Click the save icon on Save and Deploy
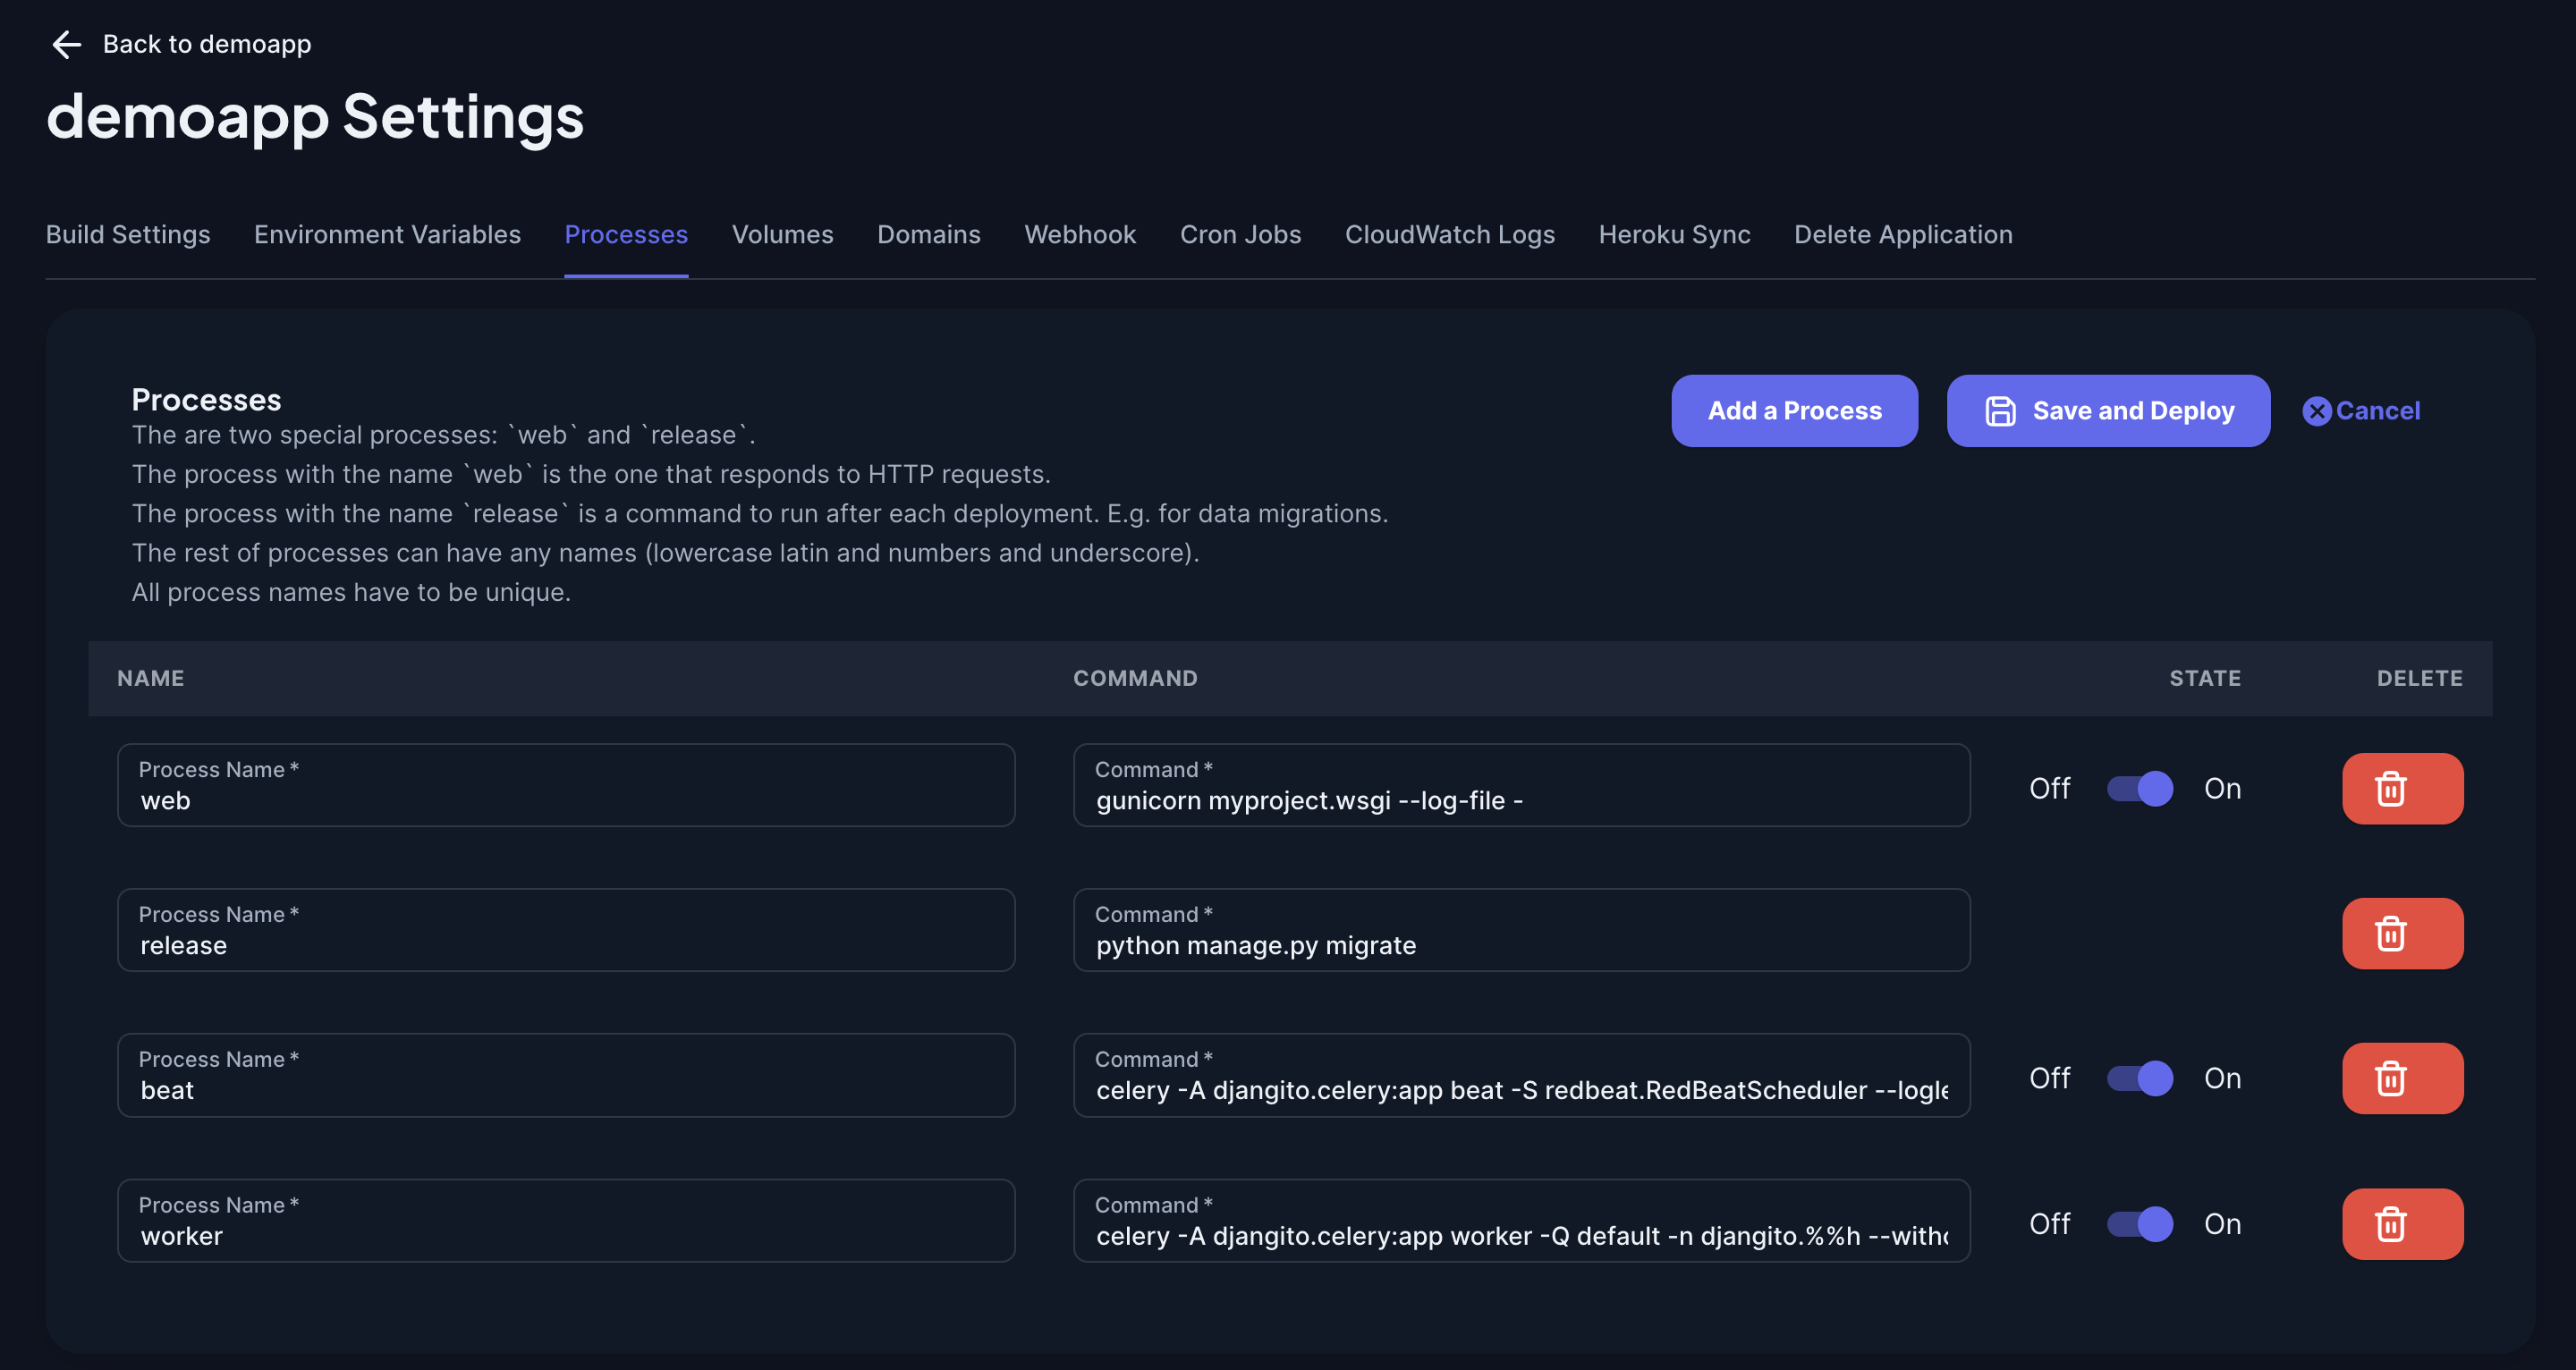Screen dimensions: 2576x1370 tap(1999, 410)
